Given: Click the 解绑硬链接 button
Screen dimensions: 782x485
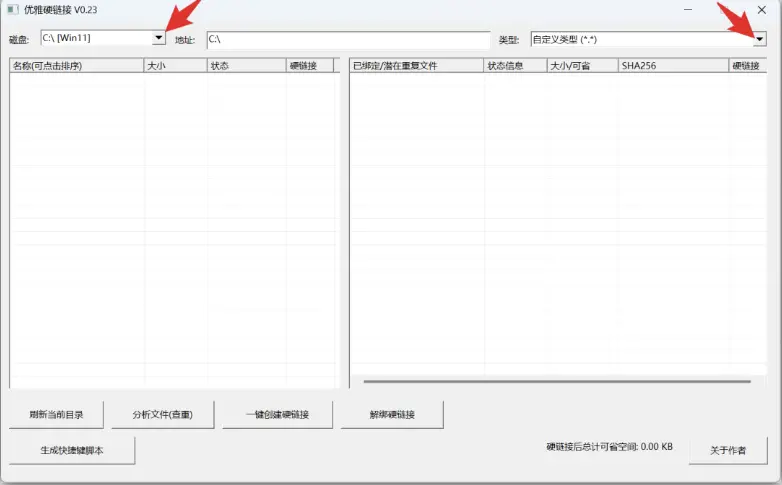Looking at the screenshot, I should point(392,415).
